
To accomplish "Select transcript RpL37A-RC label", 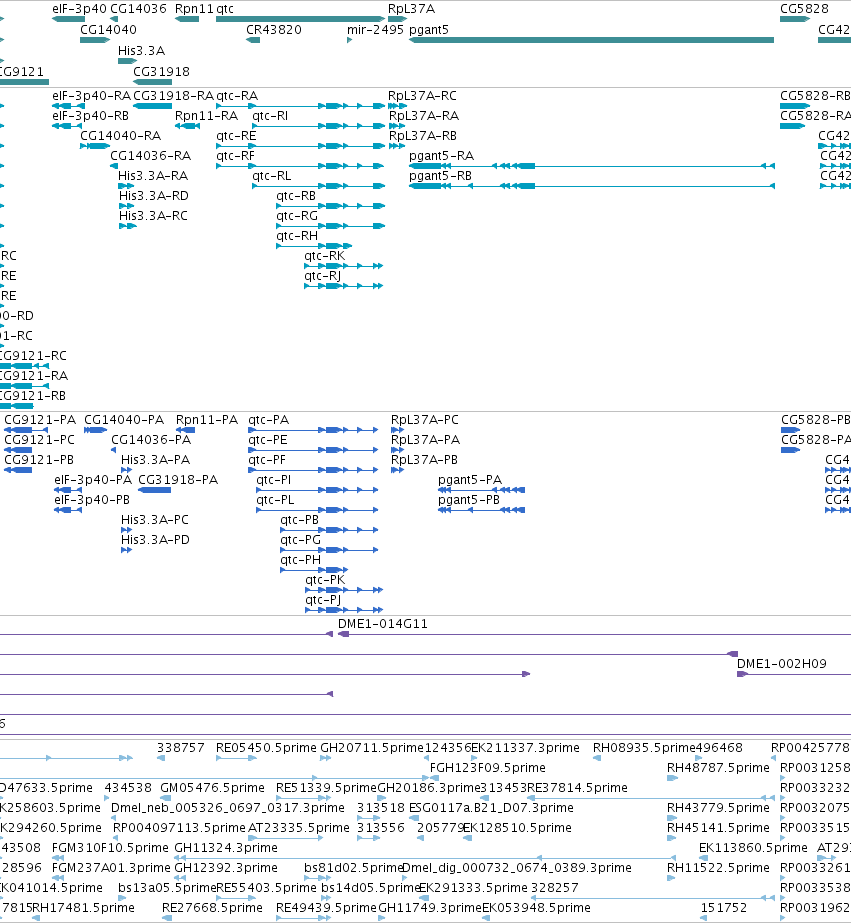I will 422,96.
